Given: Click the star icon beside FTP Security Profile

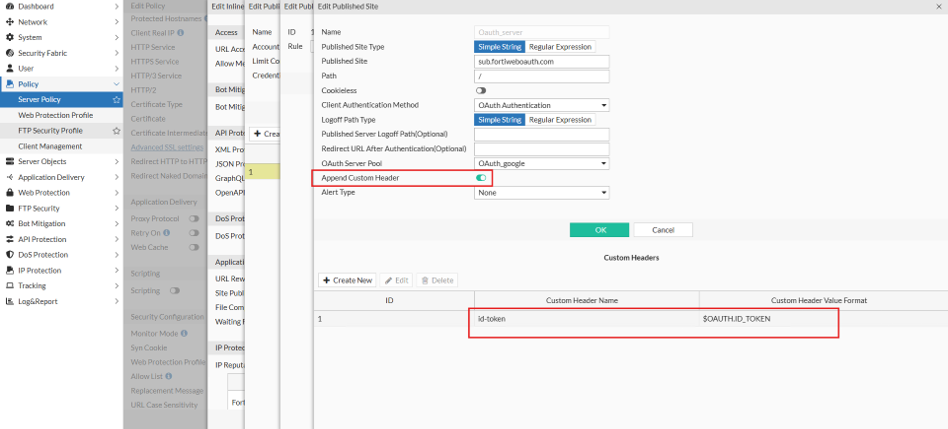Looking at the screenshot, I should (116, 131).
